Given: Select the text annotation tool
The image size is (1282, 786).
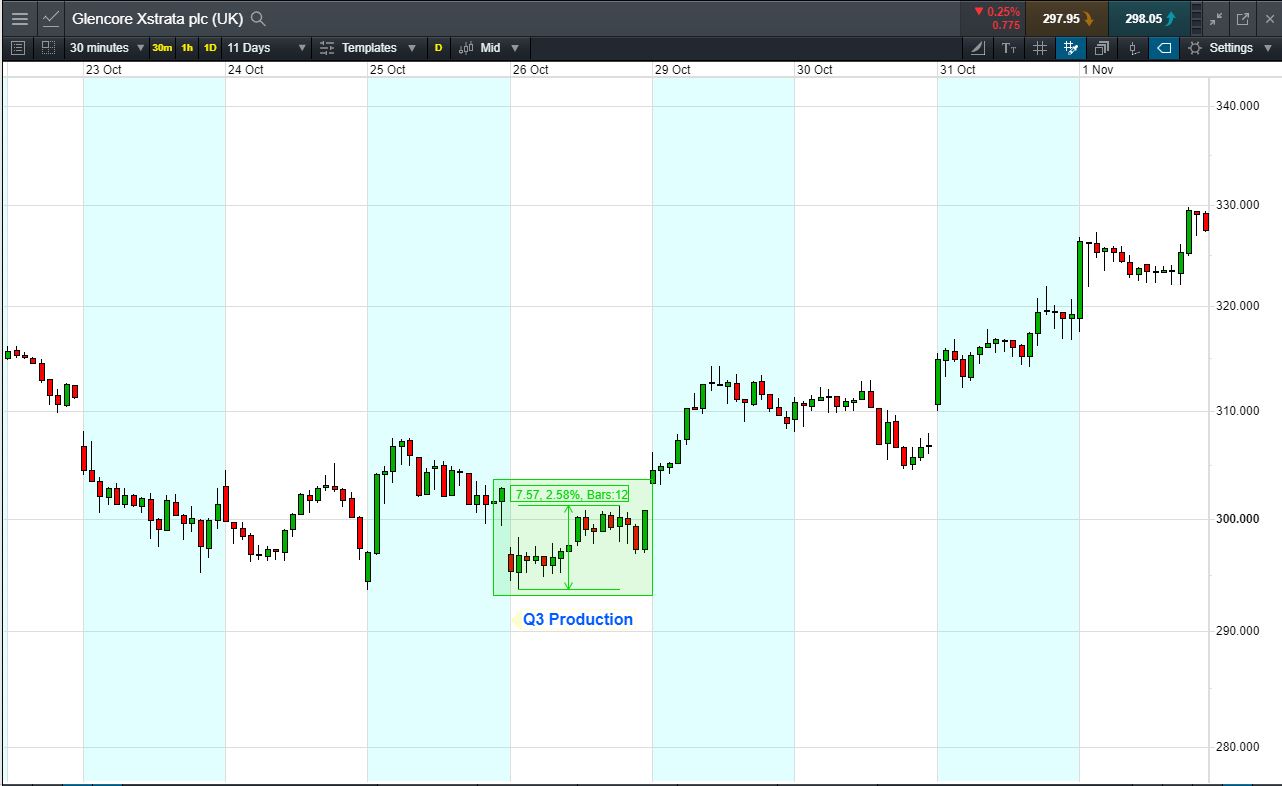Looking at the screenshot, I should click(1008, 48).
